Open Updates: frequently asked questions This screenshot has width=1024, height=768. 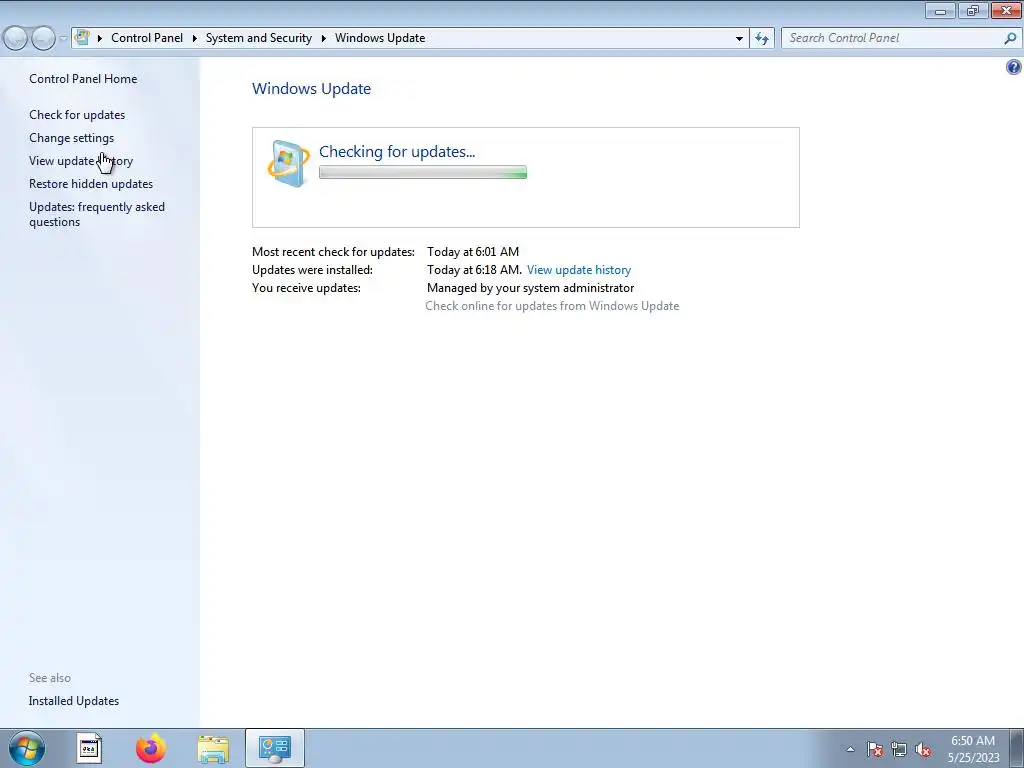point(97,214)
